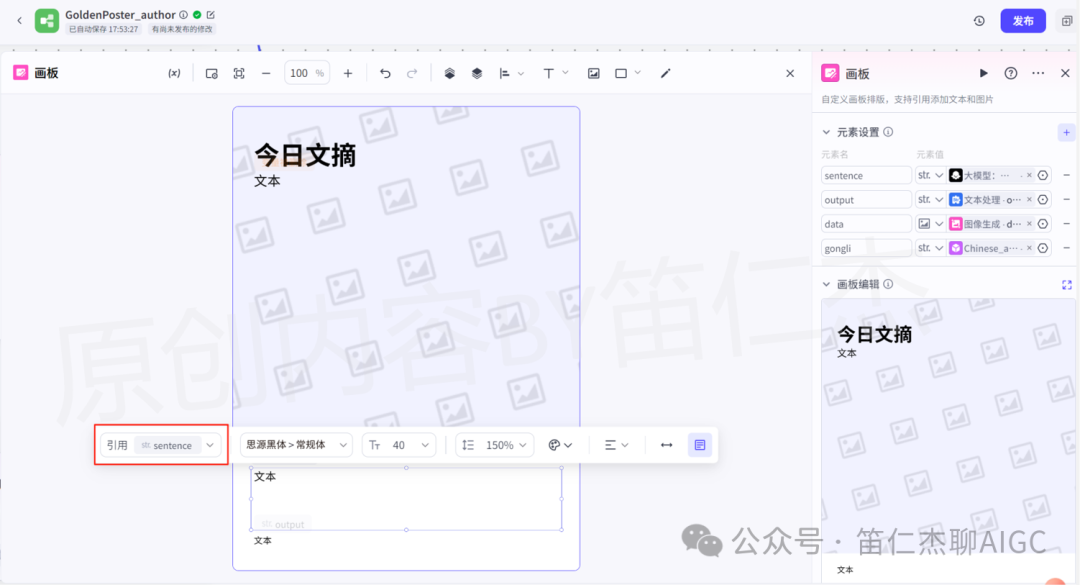Open the alignment tool dropdown

pos(511,73)
